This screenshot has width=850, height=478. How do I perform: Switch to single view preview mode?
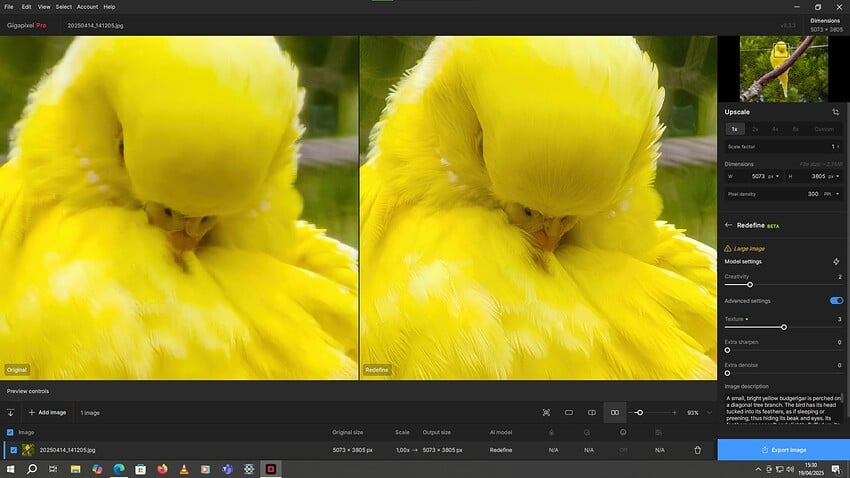coord(569,413)
